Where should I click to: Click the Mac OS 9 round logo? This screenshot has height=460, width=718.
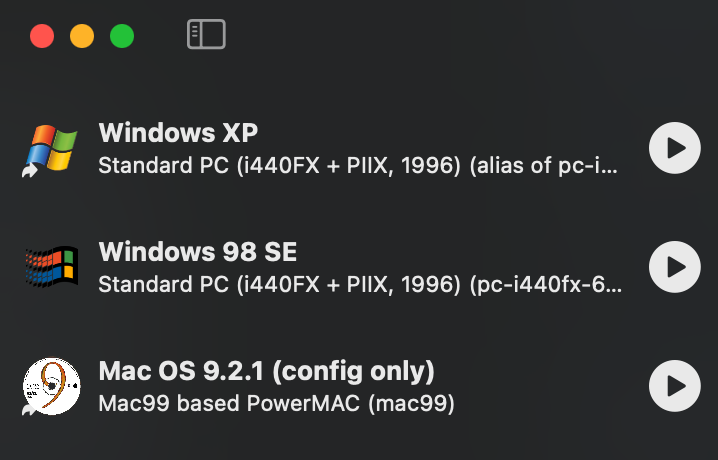[52, 386]
